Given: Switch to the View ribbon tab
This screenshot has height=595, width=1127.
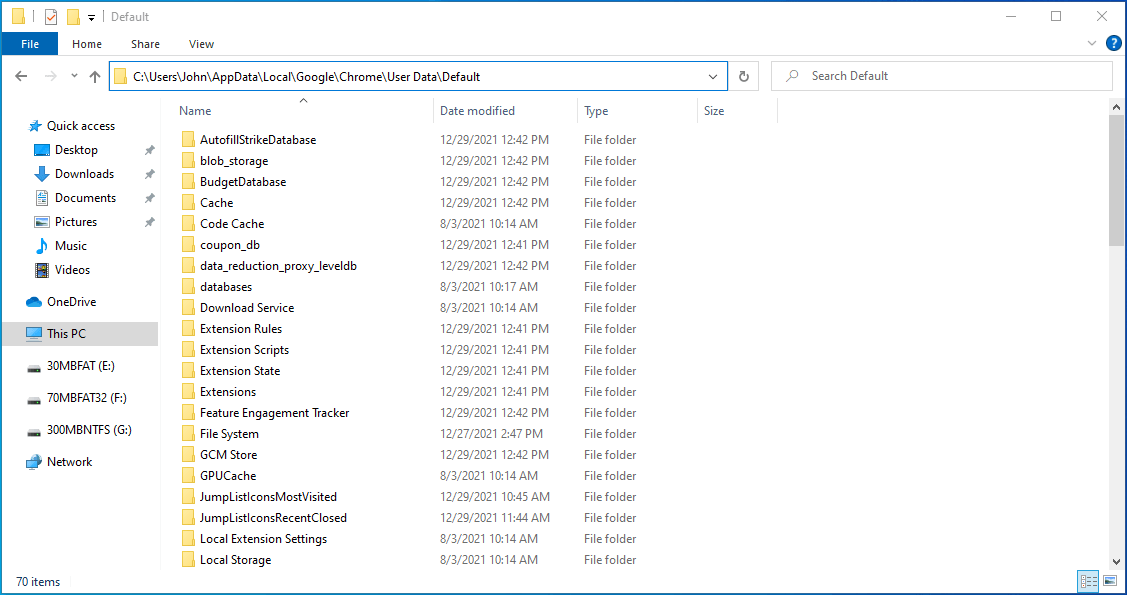Looking at the screenshot, I should [201, 44].
